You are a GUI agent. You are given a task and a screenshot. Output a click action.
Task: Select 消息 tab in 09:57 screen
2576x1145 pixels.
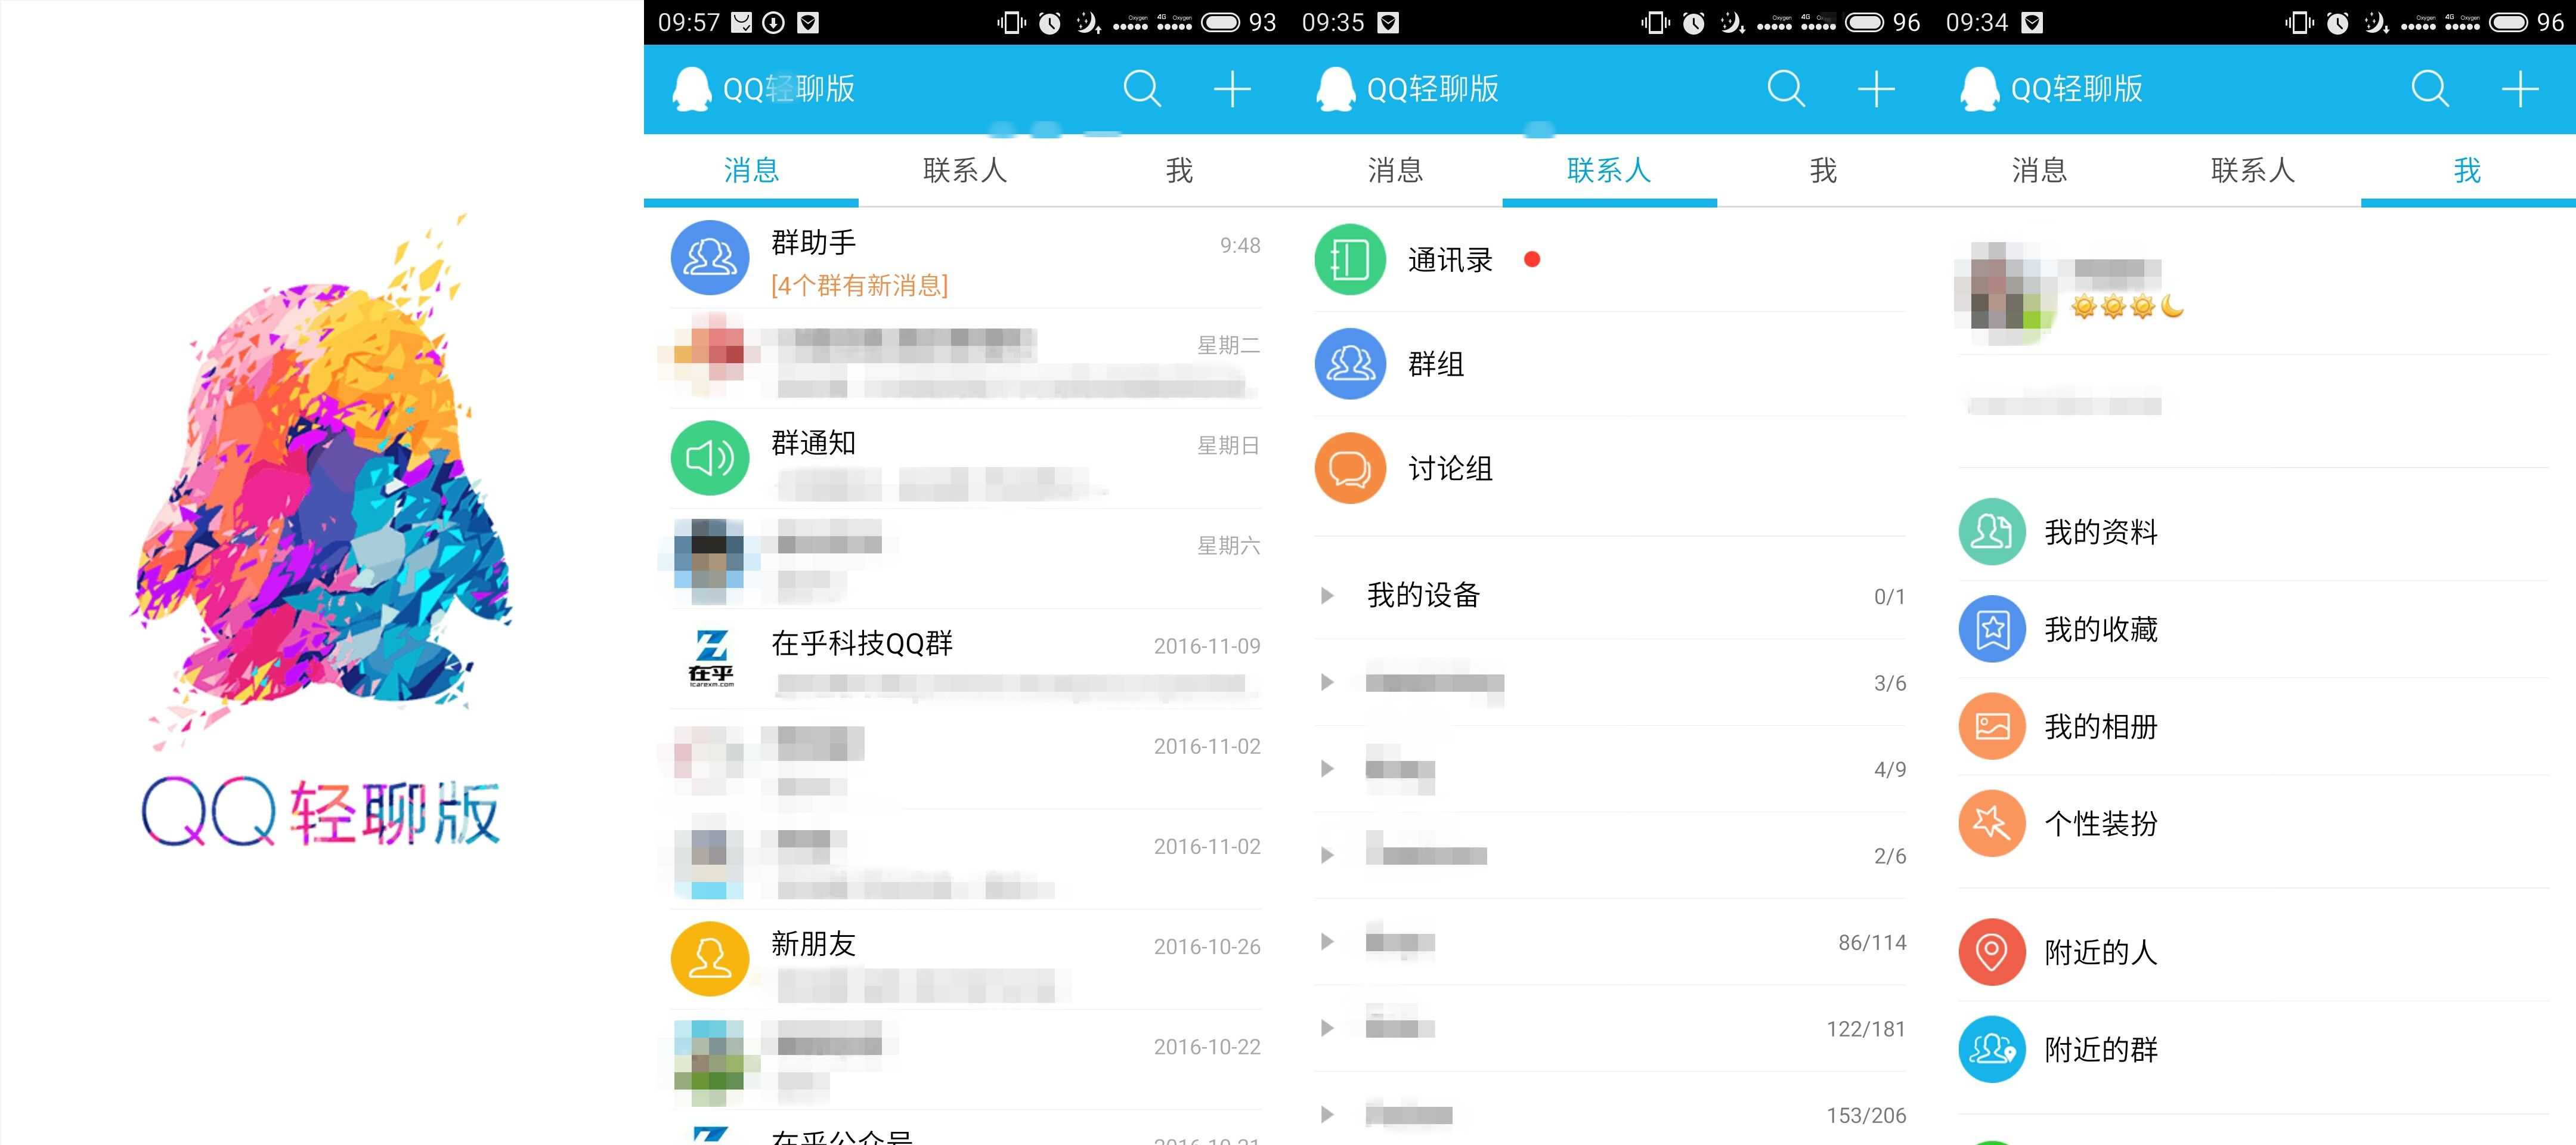pyautogui.click(x=751, y=171)
